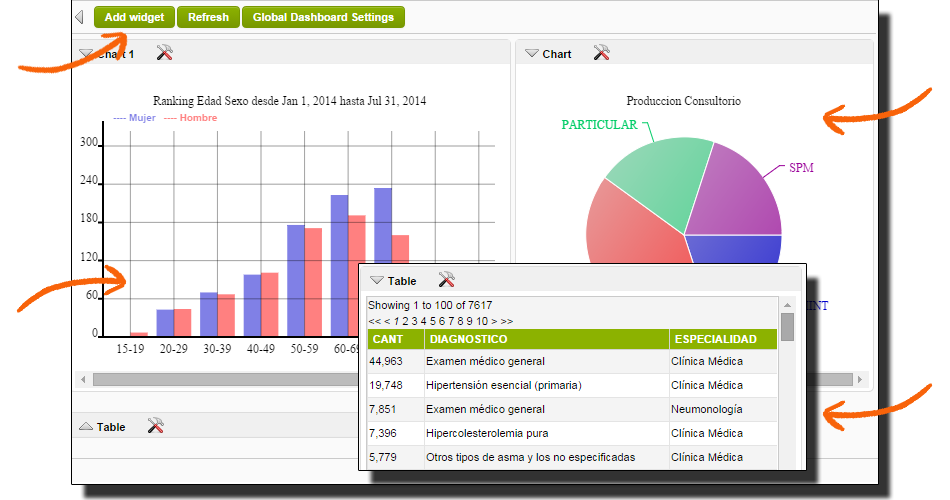
Task: Open Global Dashboard Settings
Action: click(324, 17)
